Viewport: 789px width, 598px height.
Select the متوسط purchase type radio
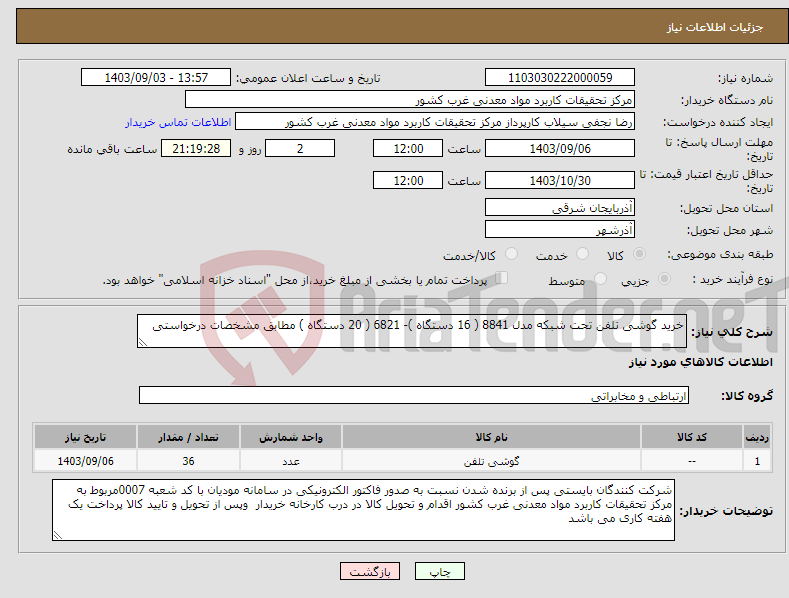(x=600, y=278)
